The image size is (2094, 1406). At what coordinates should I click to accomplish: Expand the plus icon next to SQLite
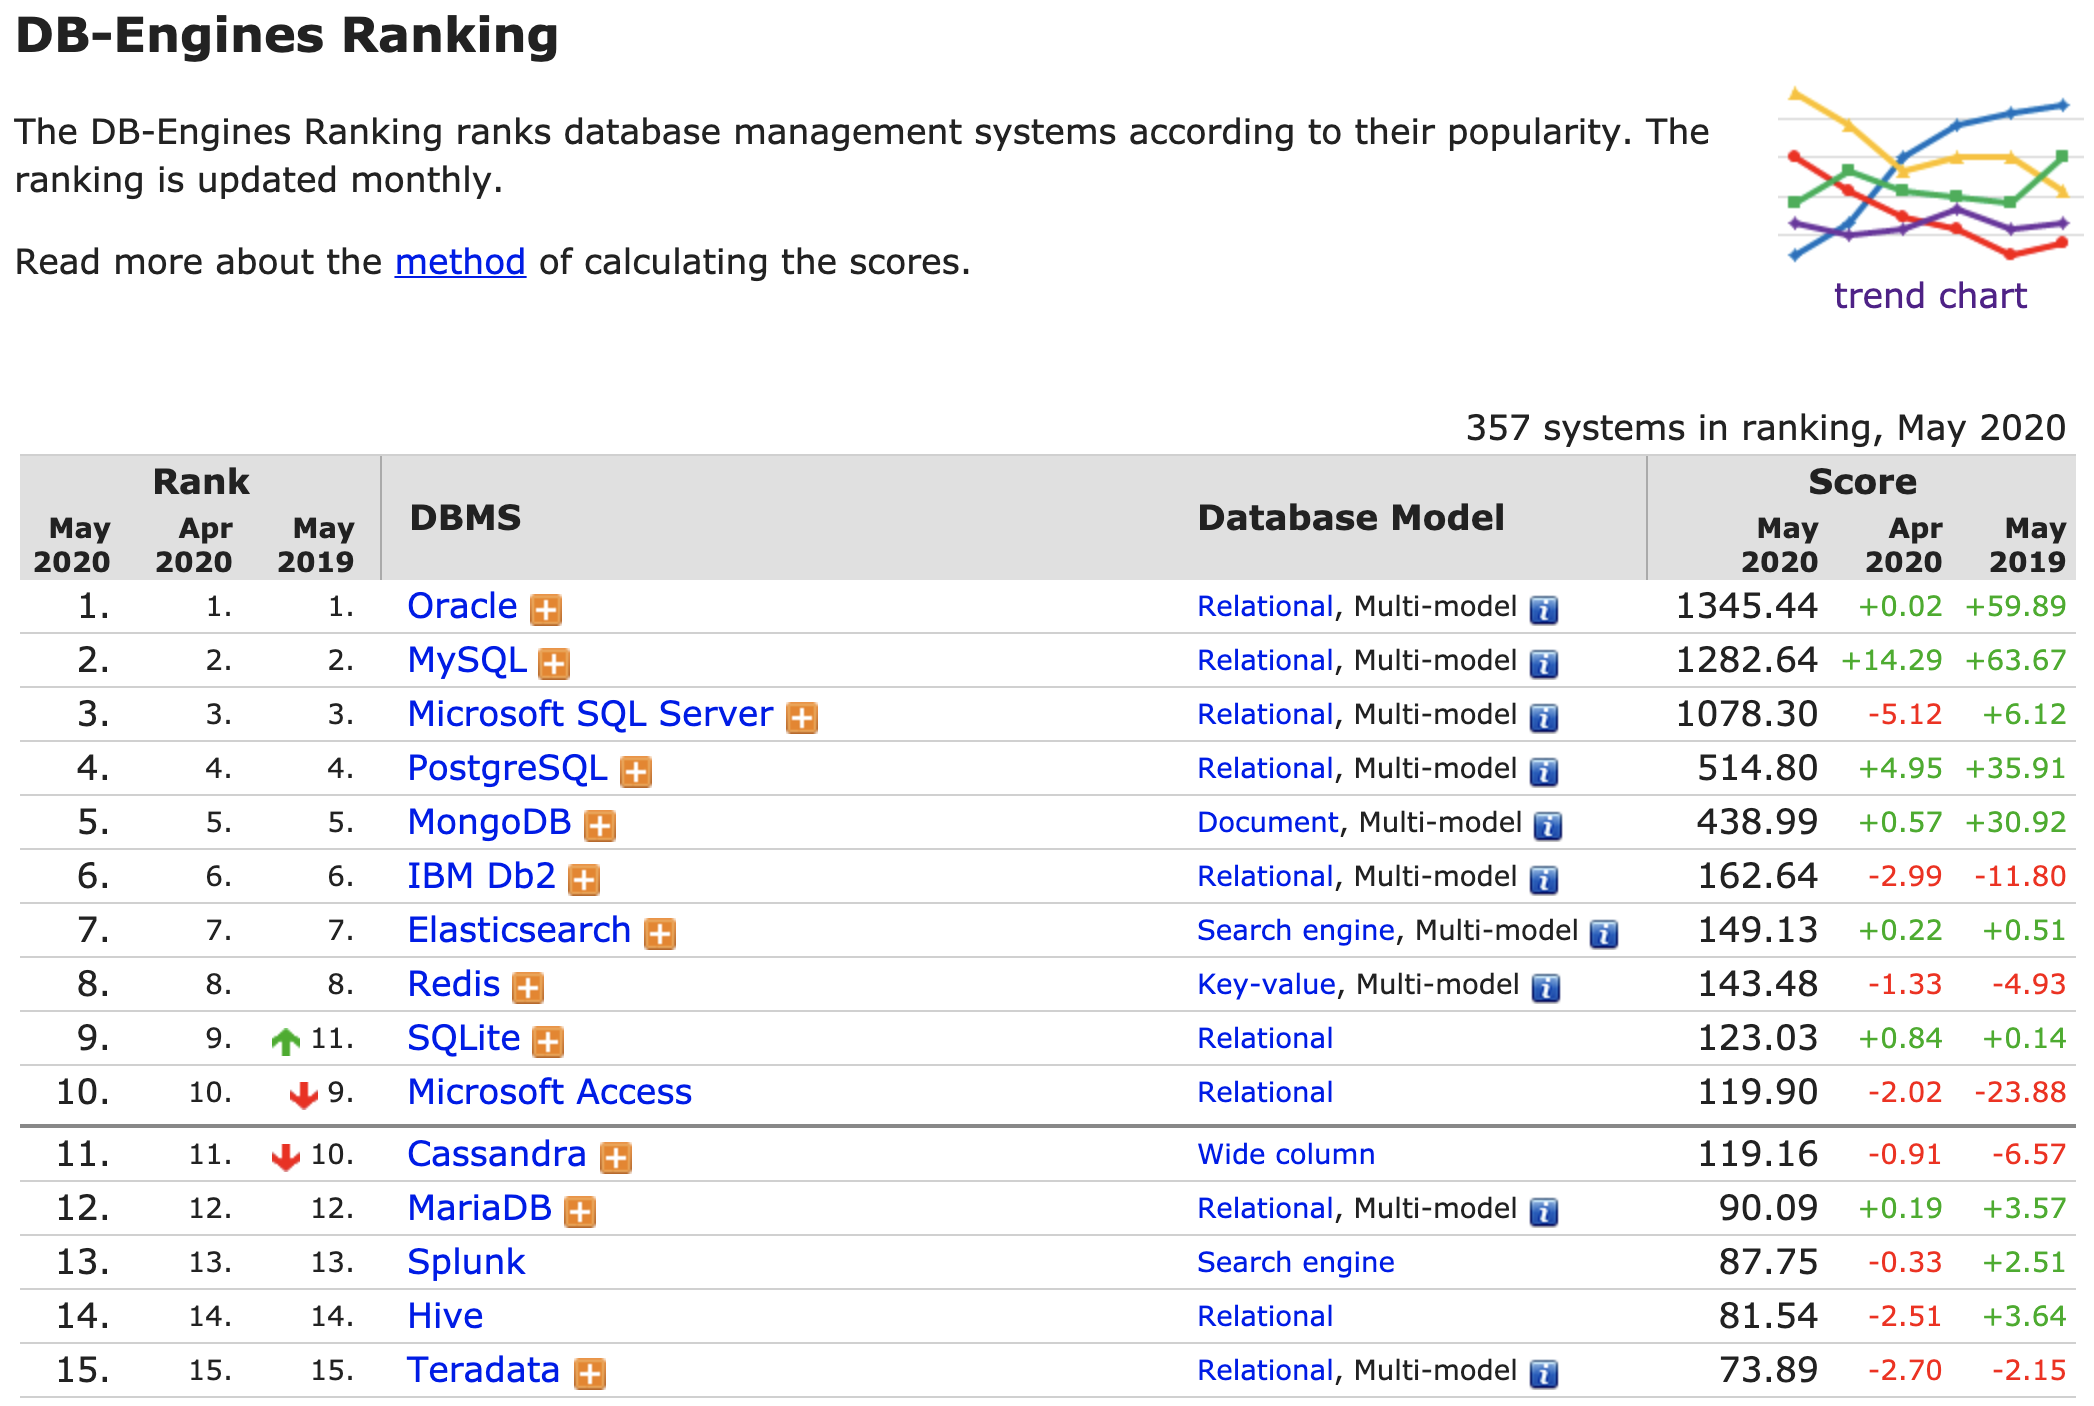[x=548, y=1041]
